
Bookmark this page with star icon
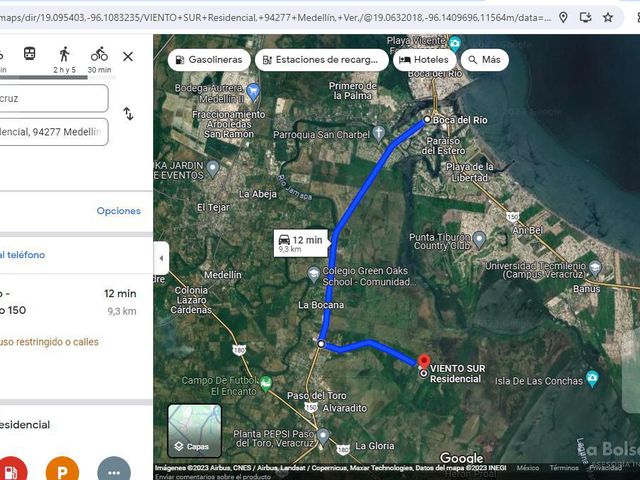point(608,17)
